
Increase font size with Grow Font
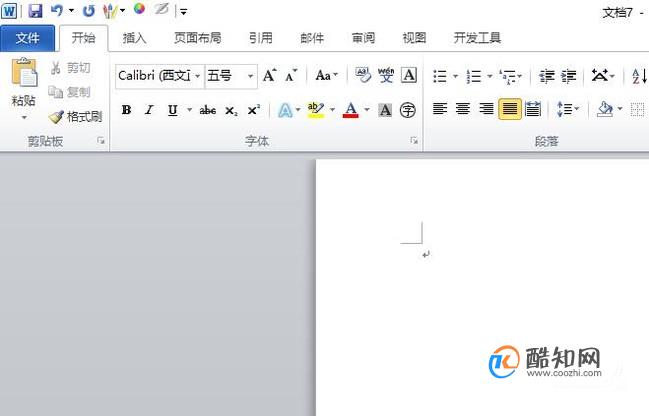269,76
